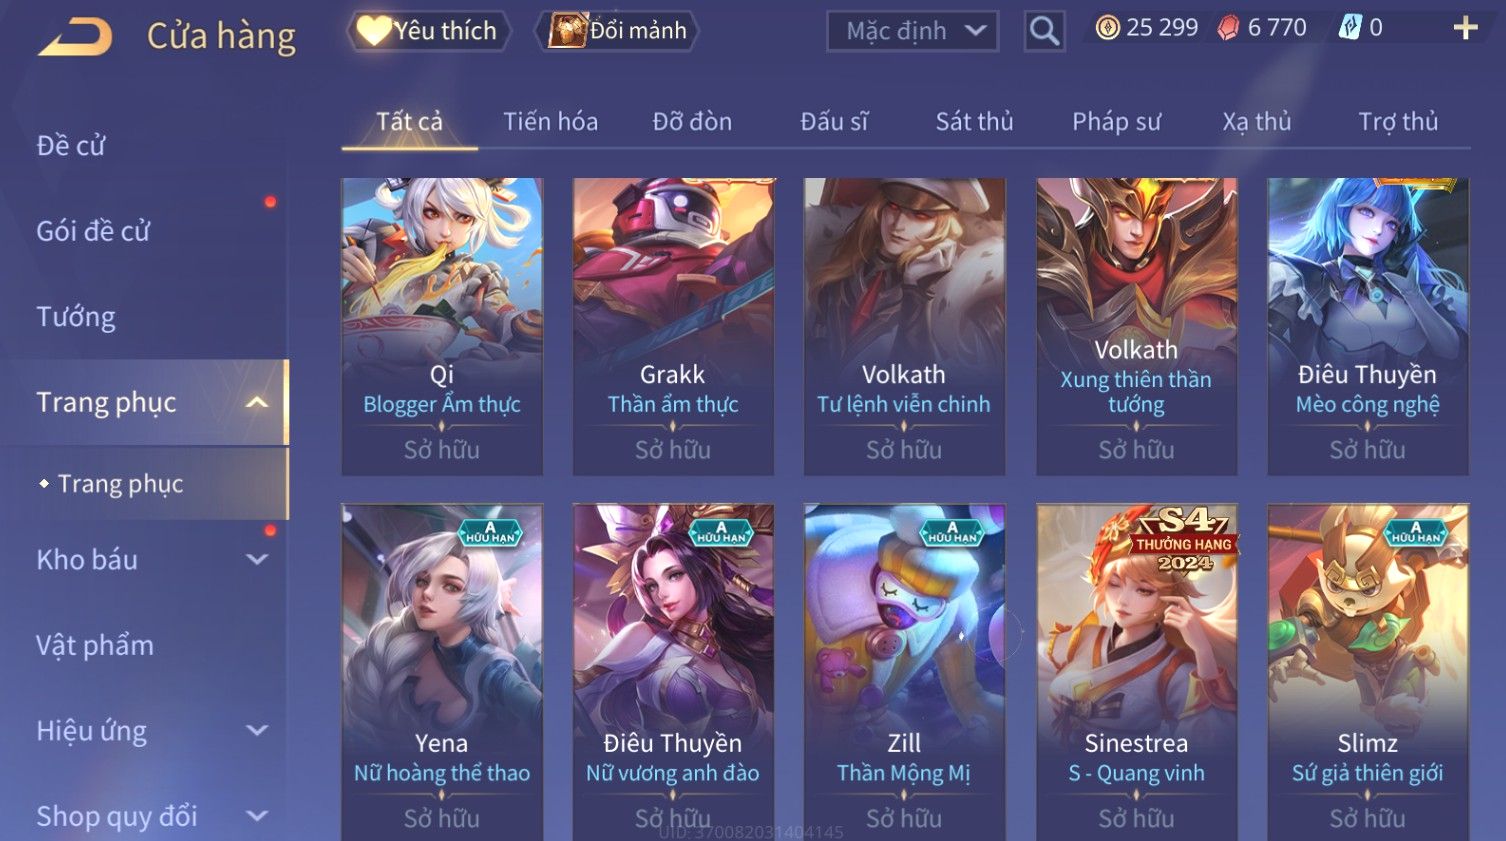
Task: Expand the Hiệu ứng sidebar section
Action: (x=257, y=731)
